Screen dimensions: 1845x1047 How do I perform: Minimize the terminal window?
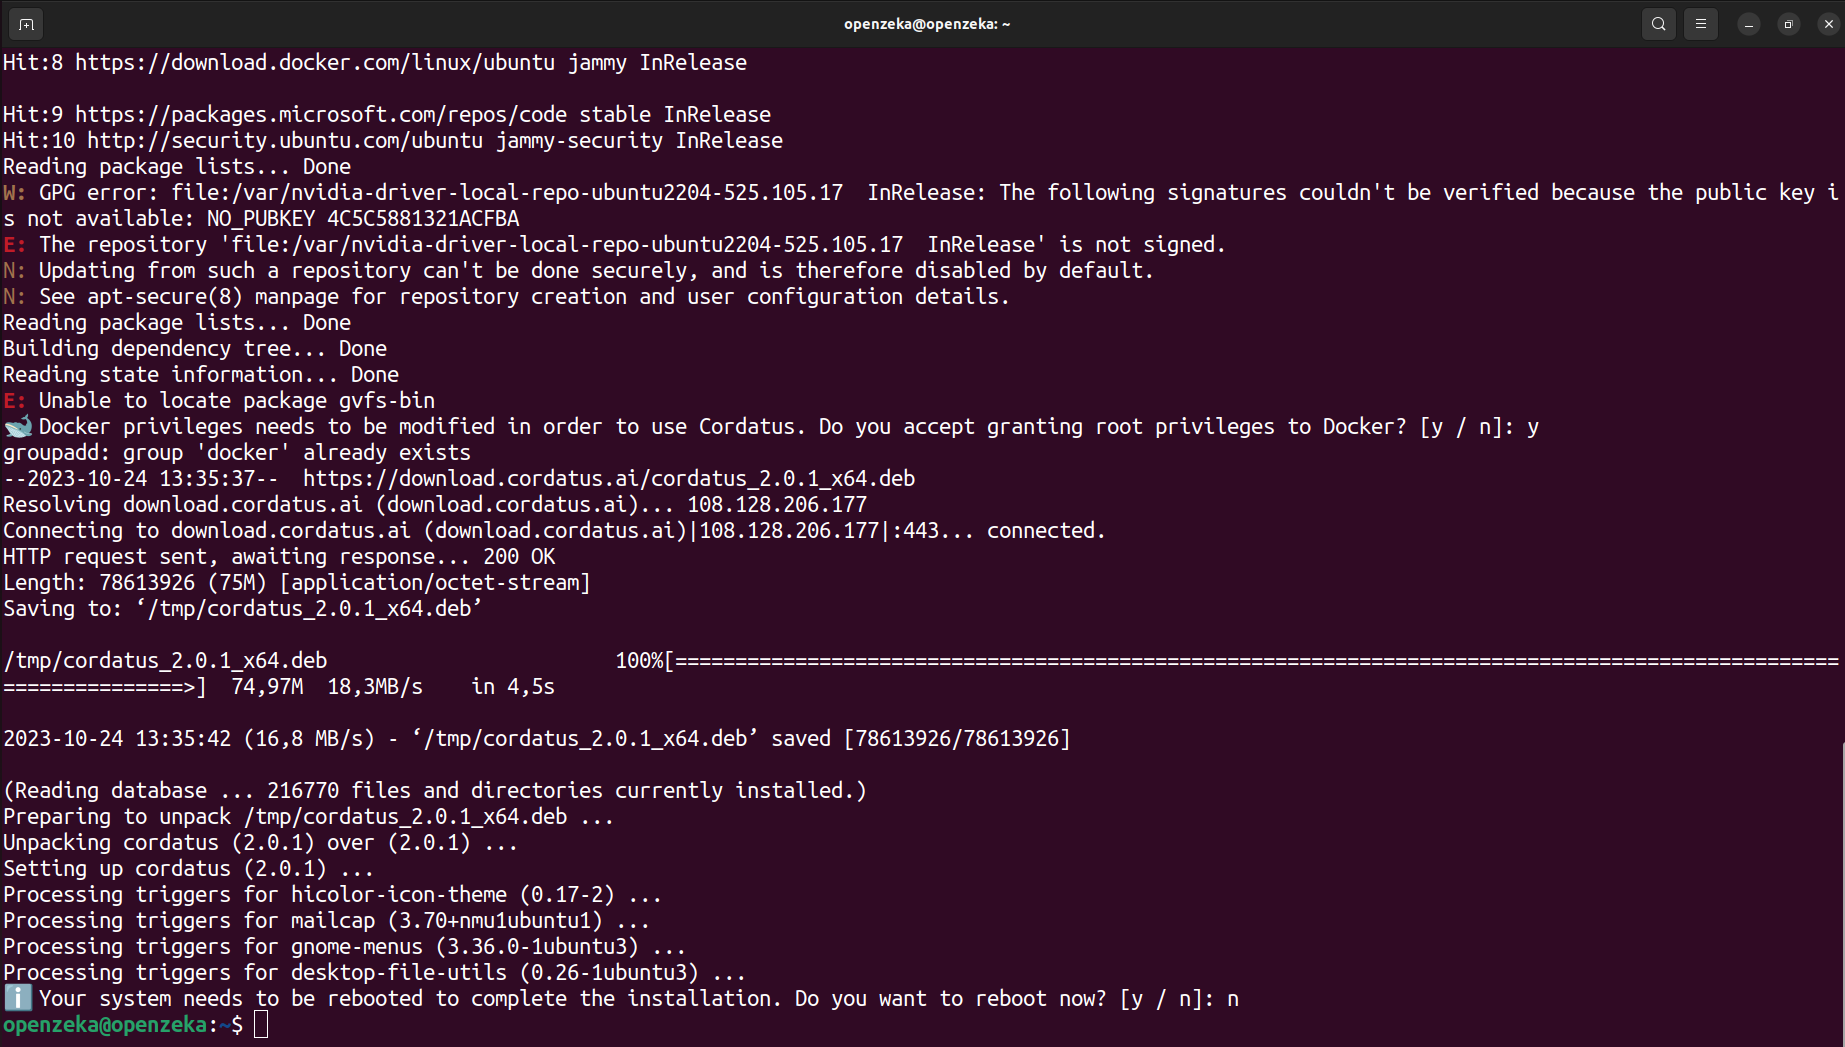point(1749,24)
